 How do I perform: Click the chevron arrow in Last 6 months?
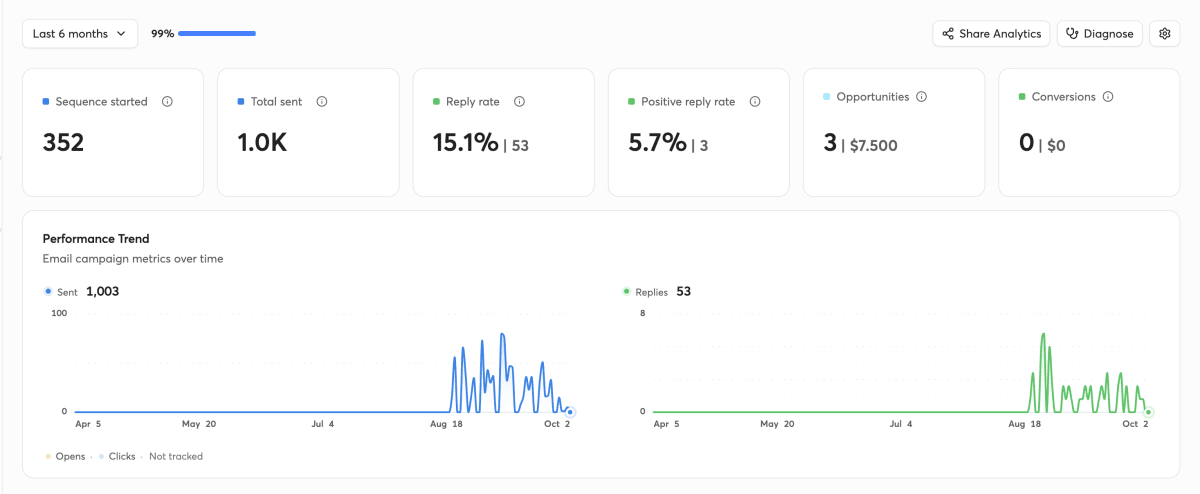pyautogui.click(x=121, y=33)
